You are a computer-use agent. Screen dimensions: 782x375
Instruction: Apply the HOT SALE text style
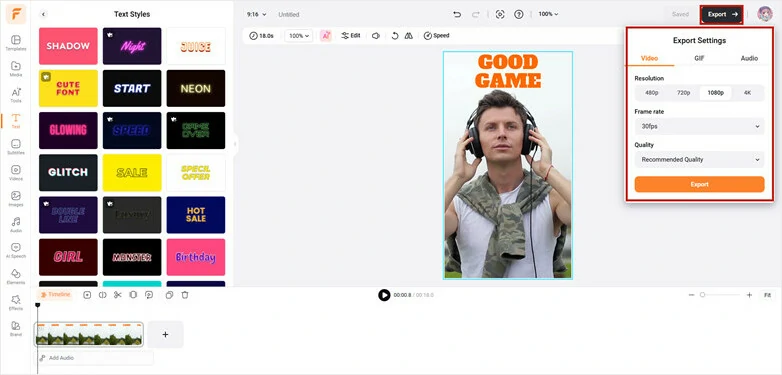click(196, 215)
